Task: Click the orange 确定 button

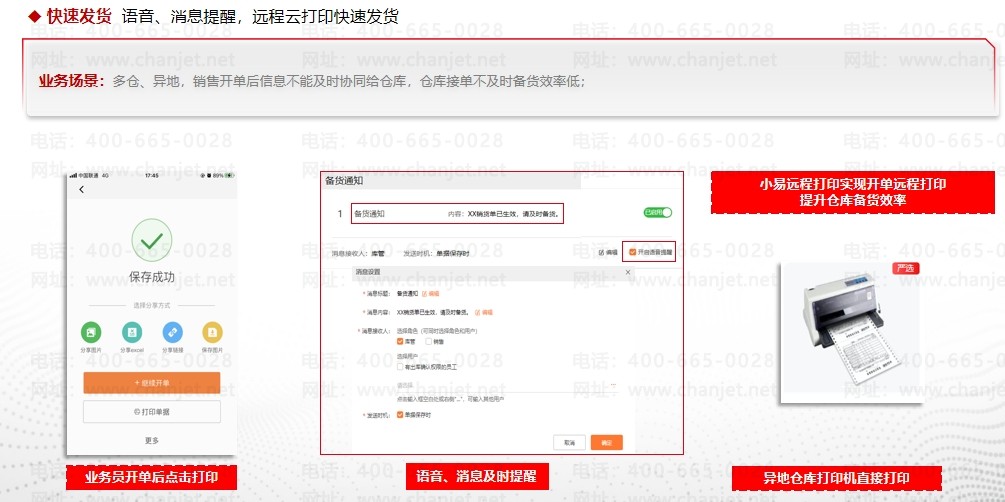Action: pos(606,441)
